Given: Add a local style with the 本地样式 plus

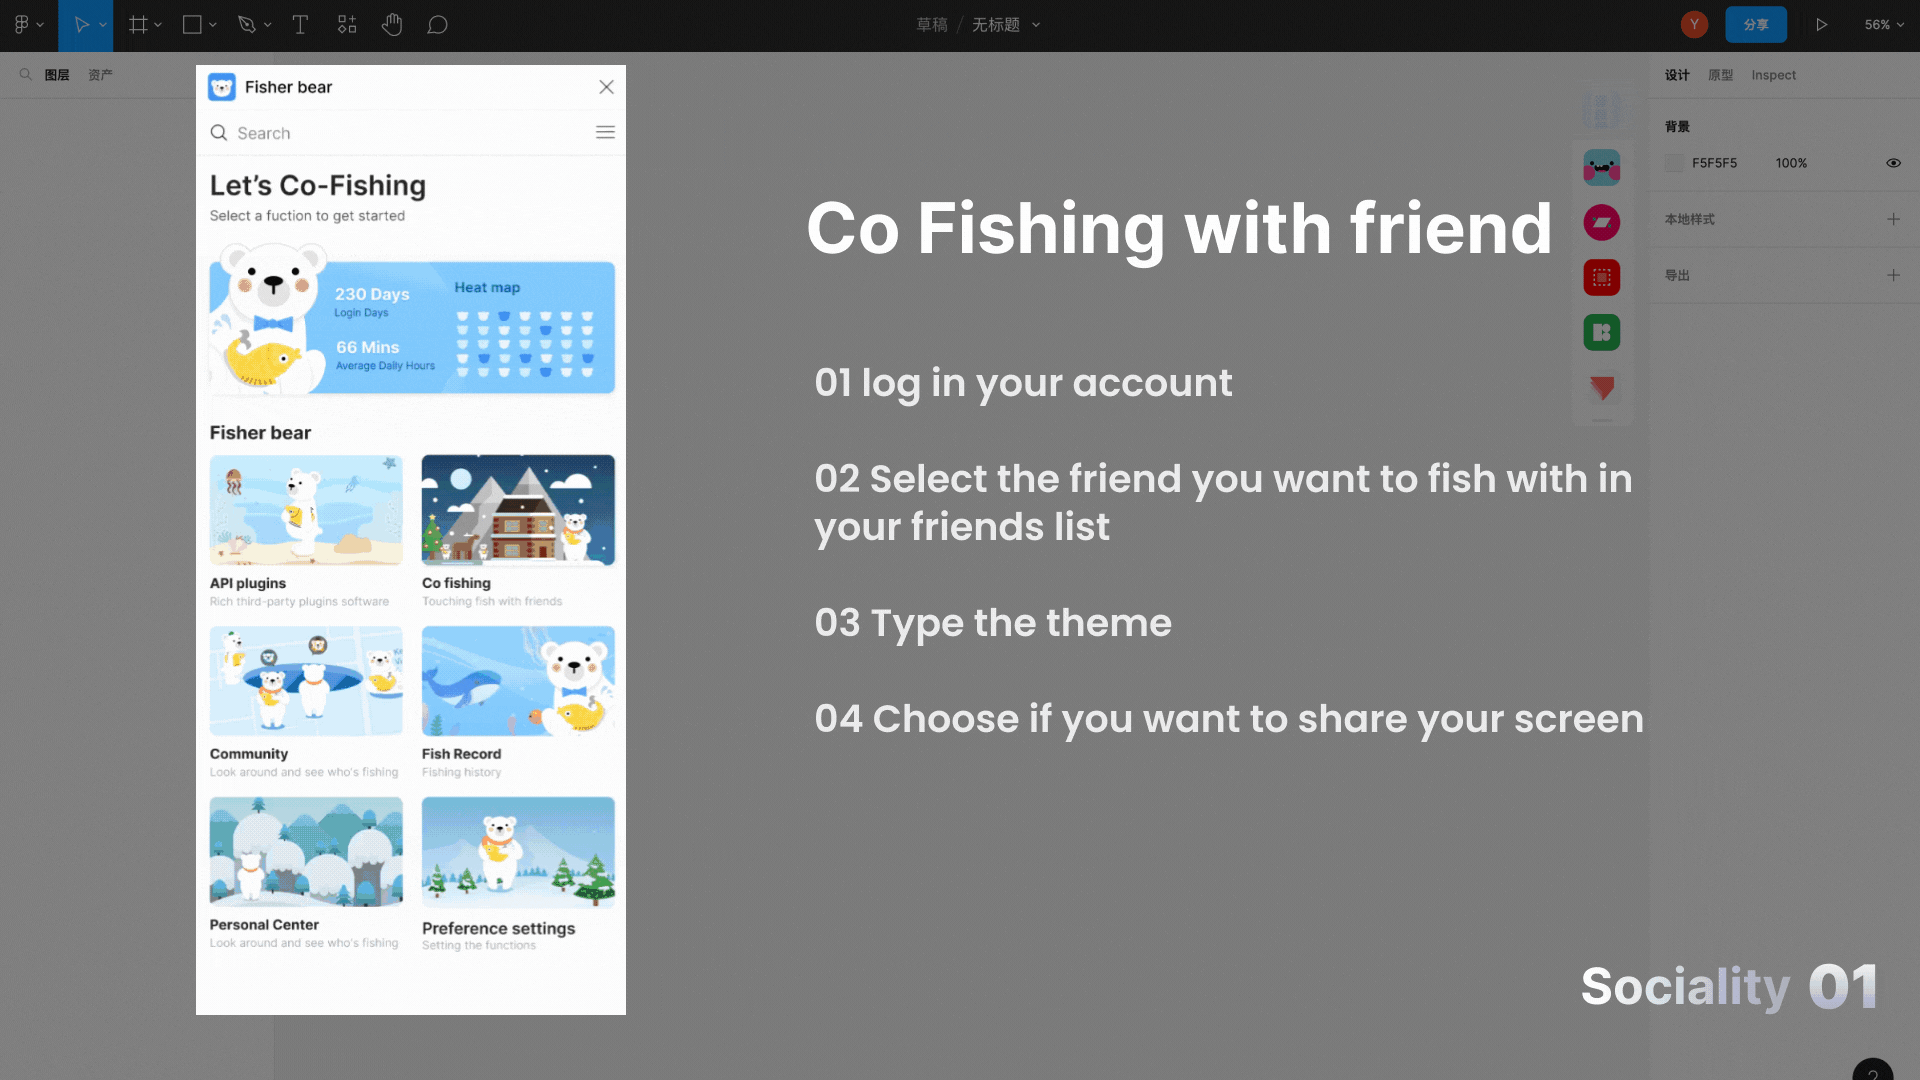Looking at the screenshot, I should (1894, 219).
